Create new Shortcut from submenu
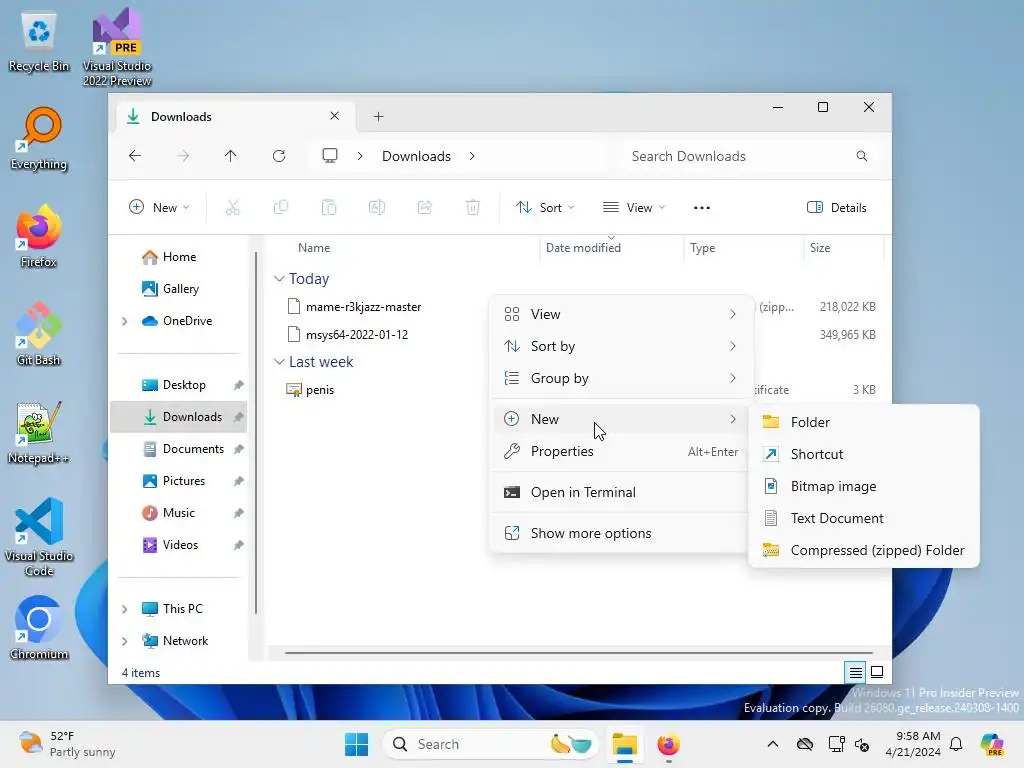This screenshot has height=768, width=1024. pos(863,454)
